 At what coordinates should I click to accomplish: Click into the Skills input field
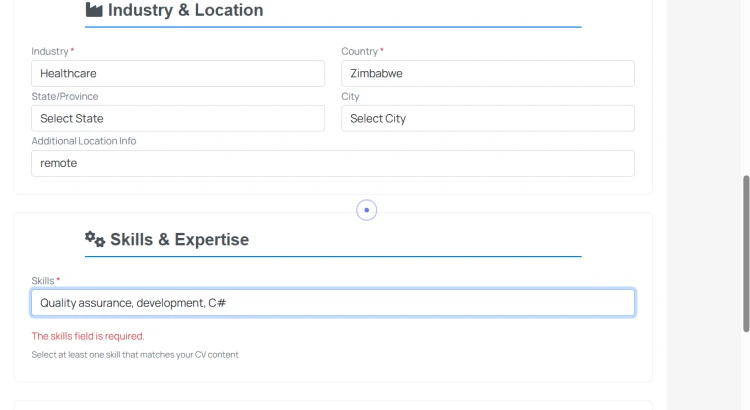coord(332,303)
